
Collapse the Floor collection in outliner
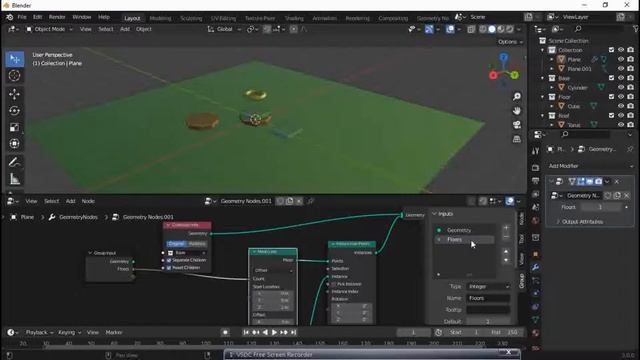click(543, 97)
